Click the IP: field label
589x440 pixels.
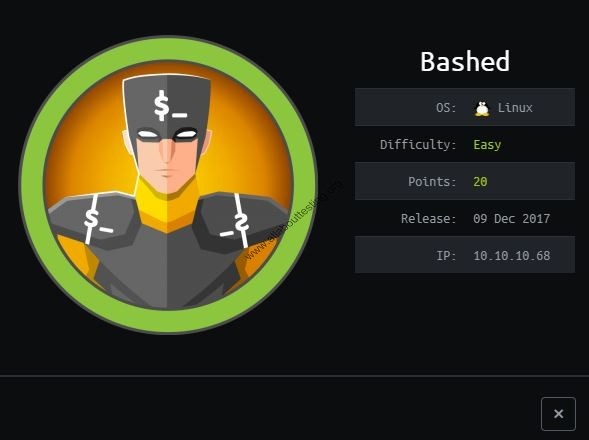[x=446, y=256]
